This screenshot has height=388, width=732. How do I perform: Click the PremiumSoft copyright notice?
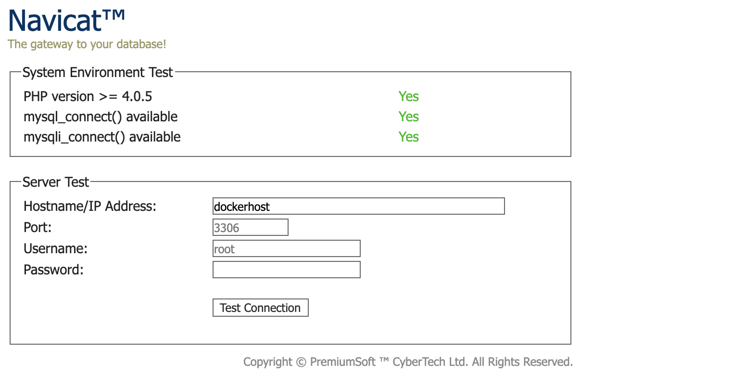click(408, 362)
